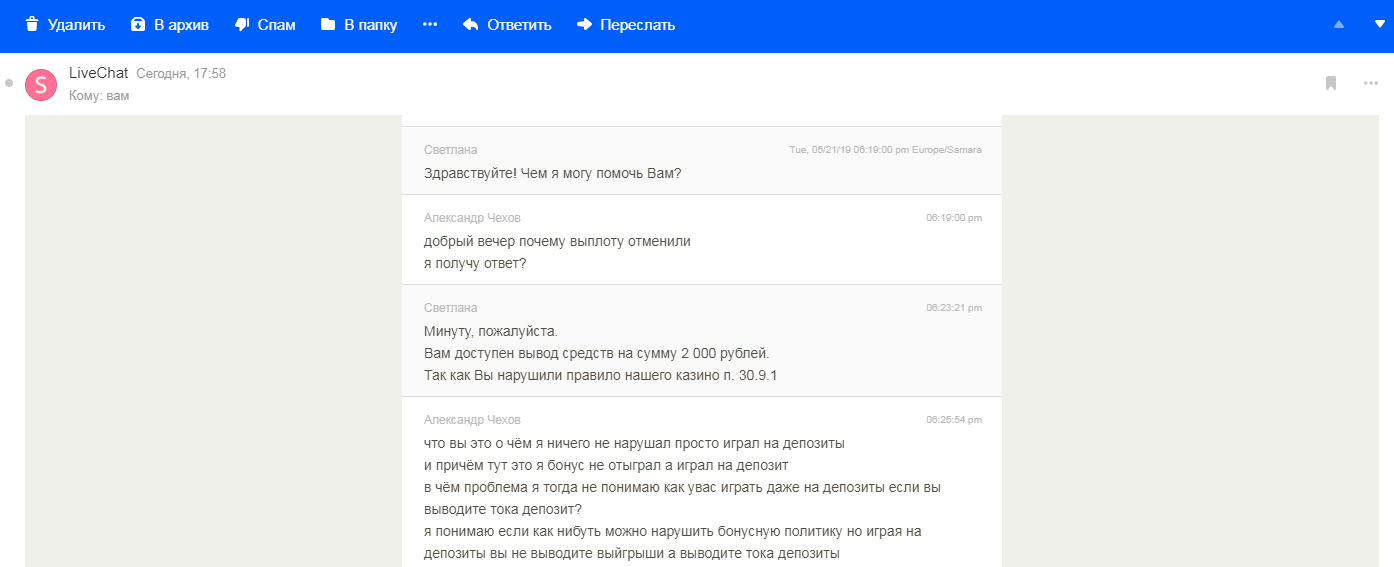Choose the 'В архив' label

click(x=181, y=25)
